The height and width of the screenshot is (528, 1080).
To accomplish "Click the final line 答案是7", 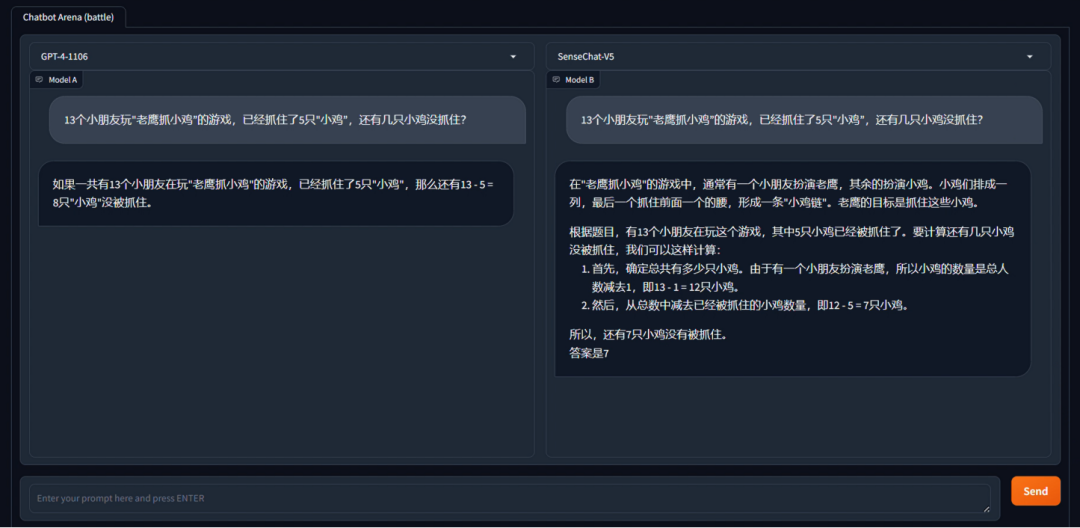I will [x=589, y=354].
